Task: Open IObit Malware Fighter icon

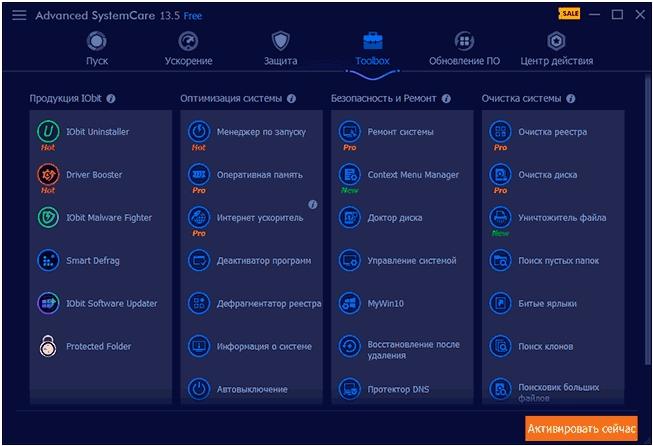Action: (x=48, y=217)
